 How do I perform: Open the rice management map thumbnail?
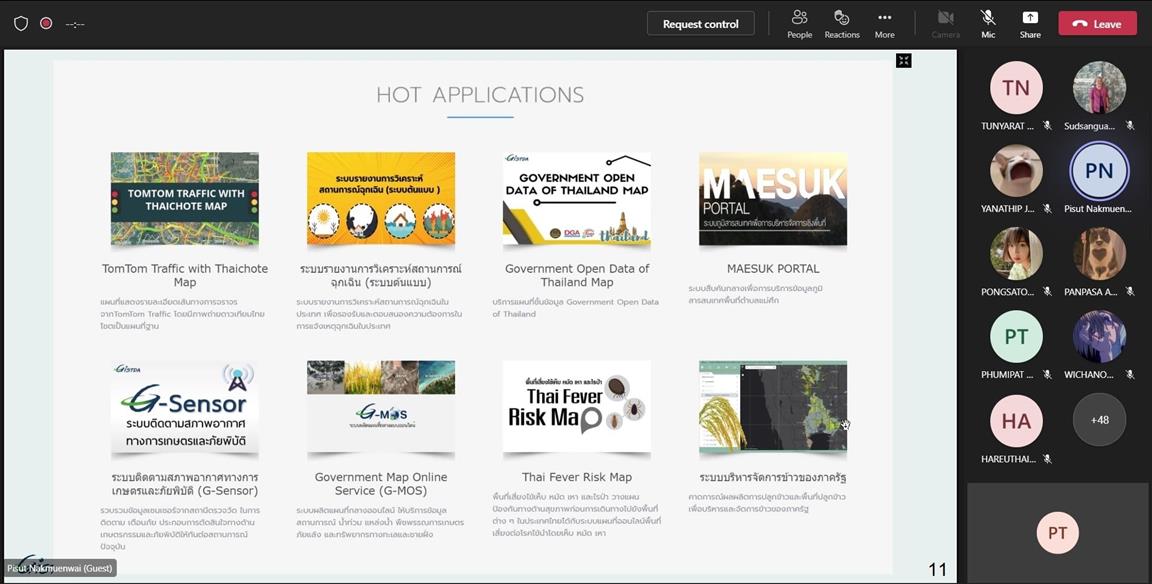[x=773, y=407]
